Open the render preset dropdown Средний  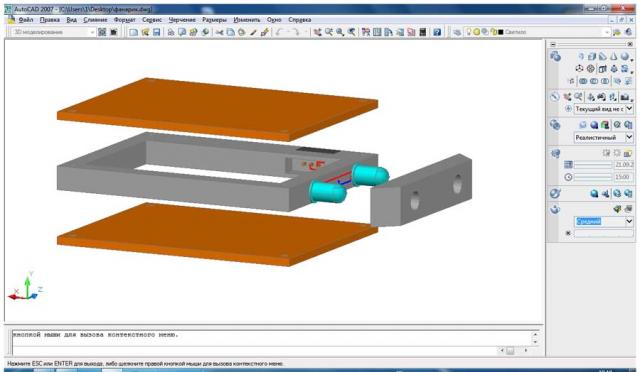[603, 221]
